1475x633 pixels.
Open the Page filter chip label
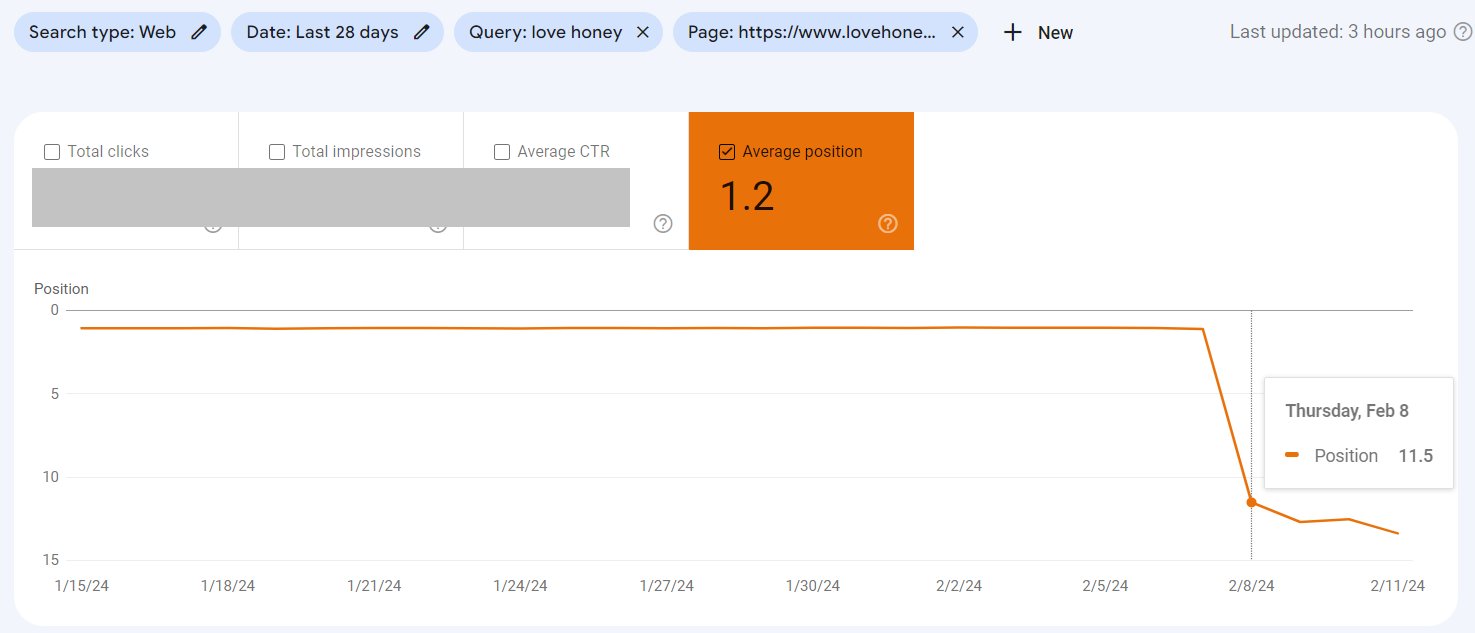tap(811, 32)
